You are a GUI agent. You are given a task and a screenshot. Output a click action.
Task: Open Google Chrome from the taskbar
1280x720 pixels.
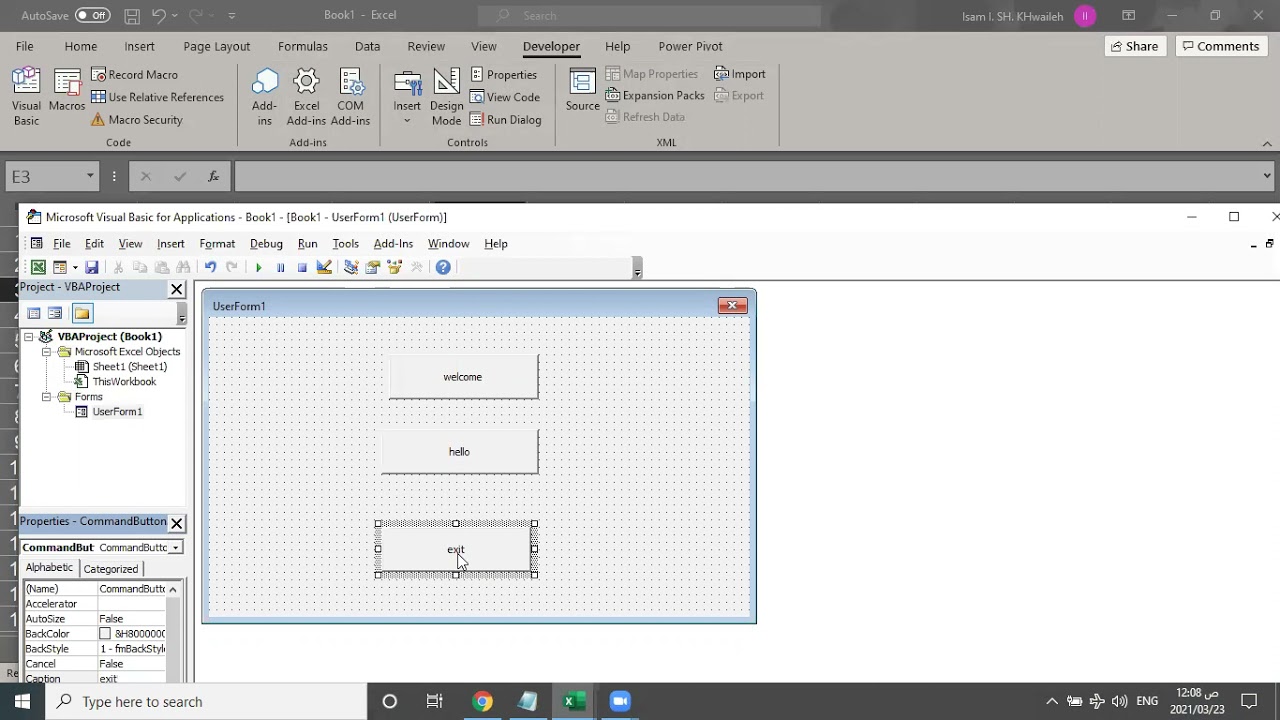click(482, 701)
